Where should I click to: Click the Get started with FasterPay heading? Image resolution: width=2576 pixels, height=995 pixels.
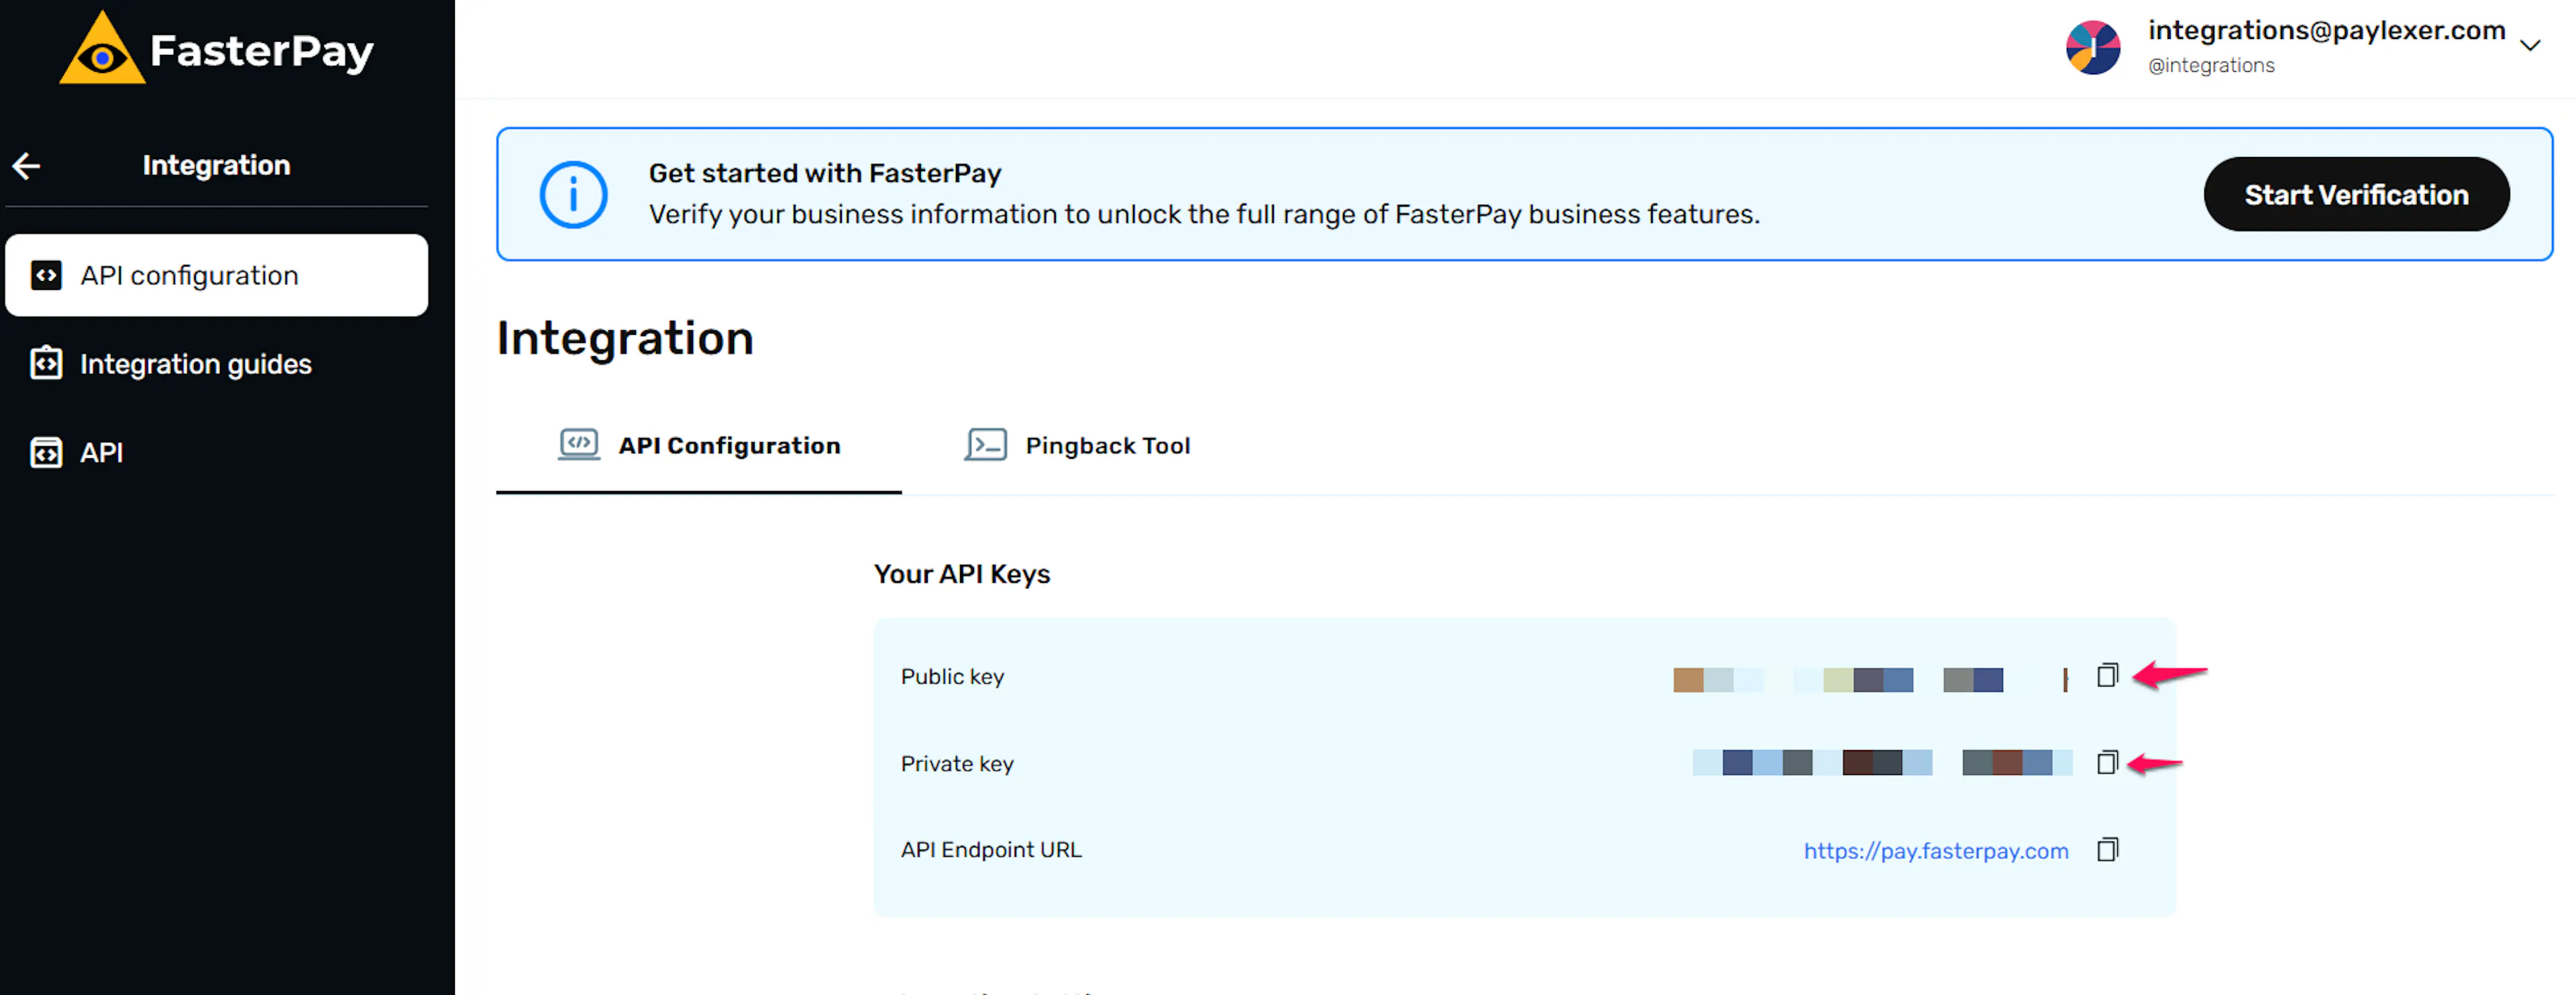[825, 173]
